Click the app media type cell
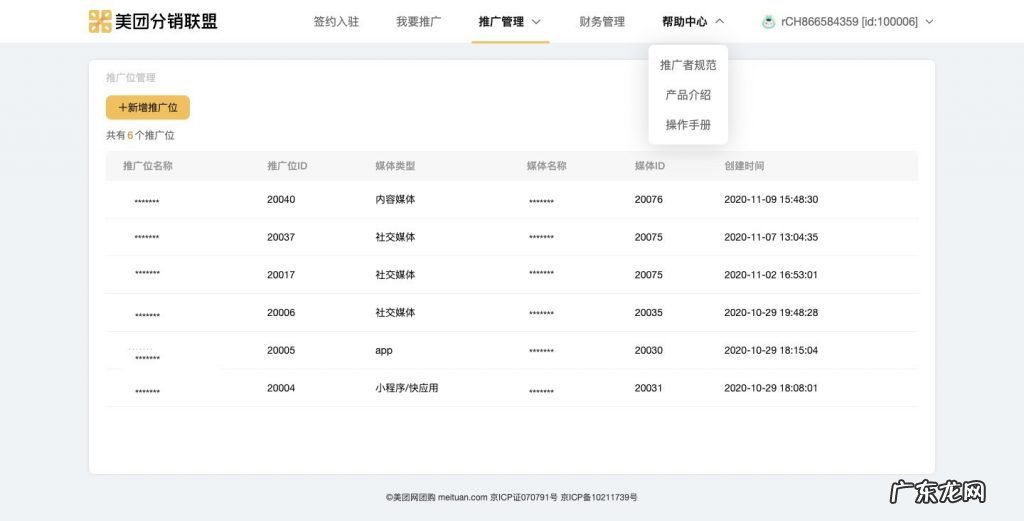 [x=384, y=351]
